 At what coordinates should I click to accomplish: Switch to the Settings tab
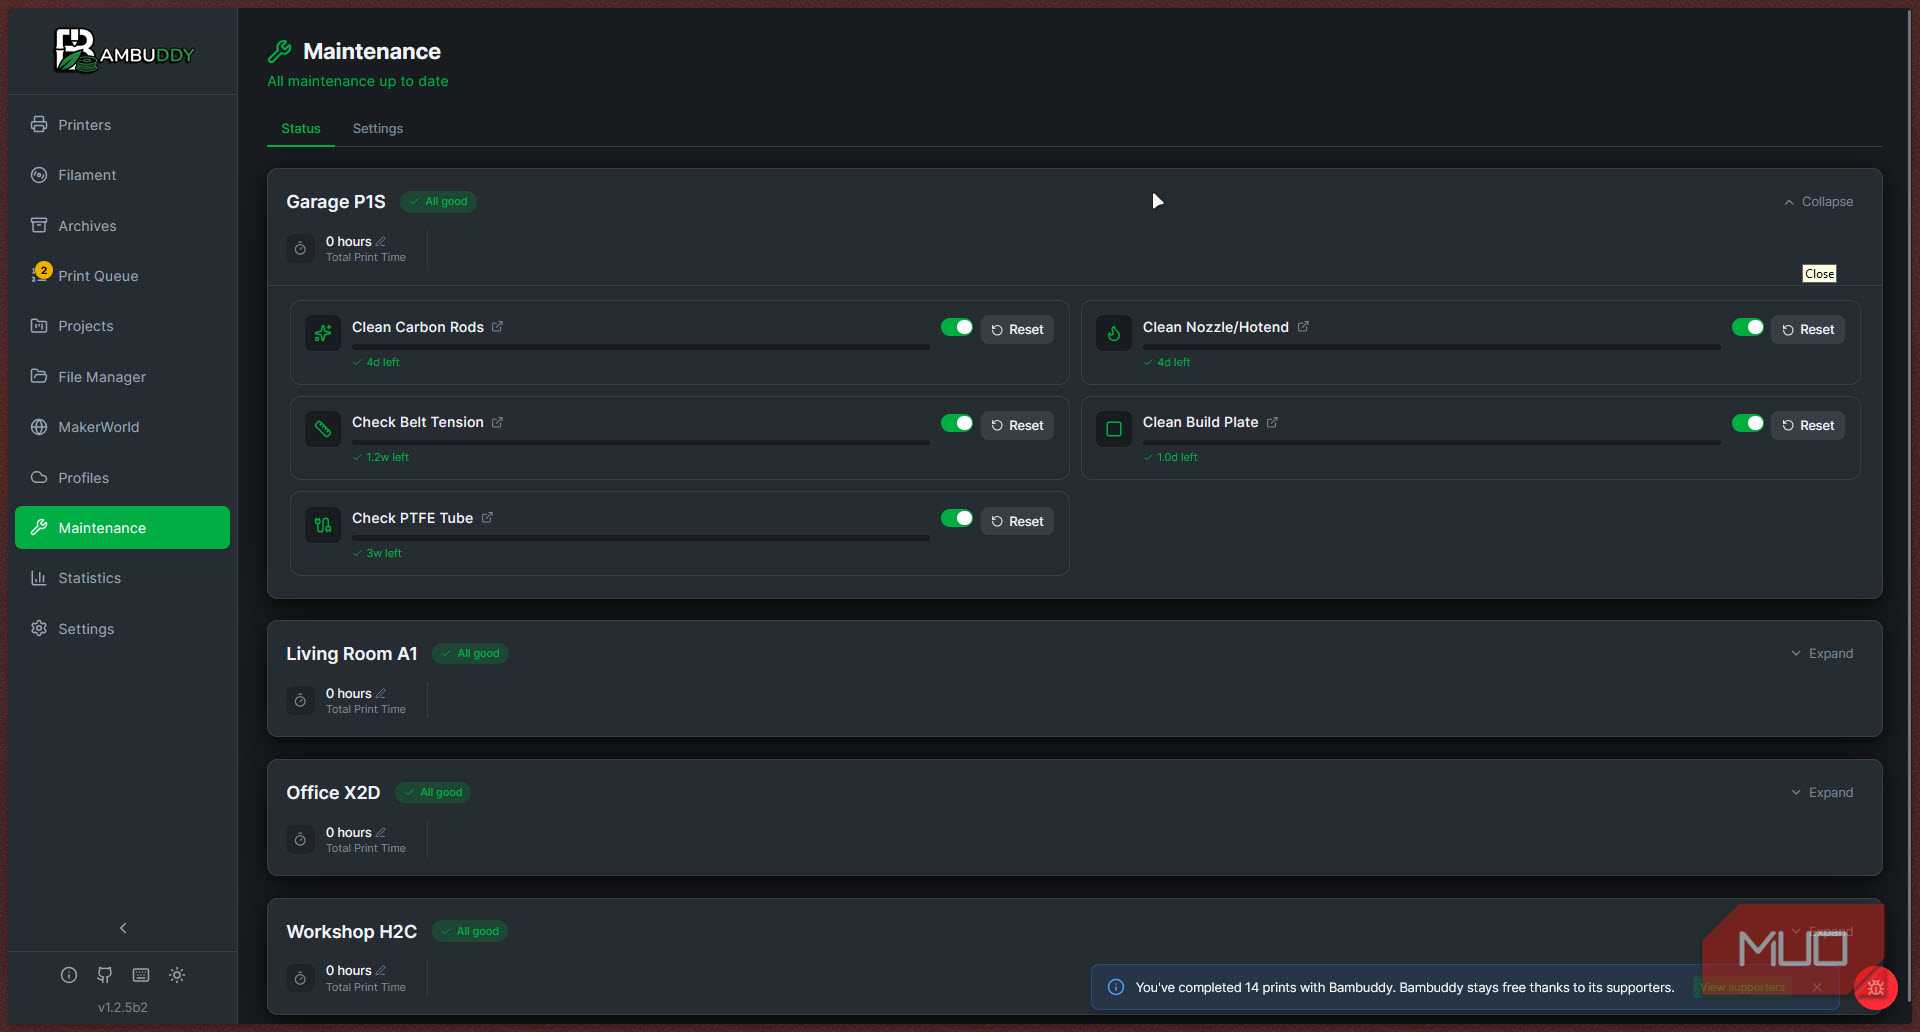click(378, 129)
